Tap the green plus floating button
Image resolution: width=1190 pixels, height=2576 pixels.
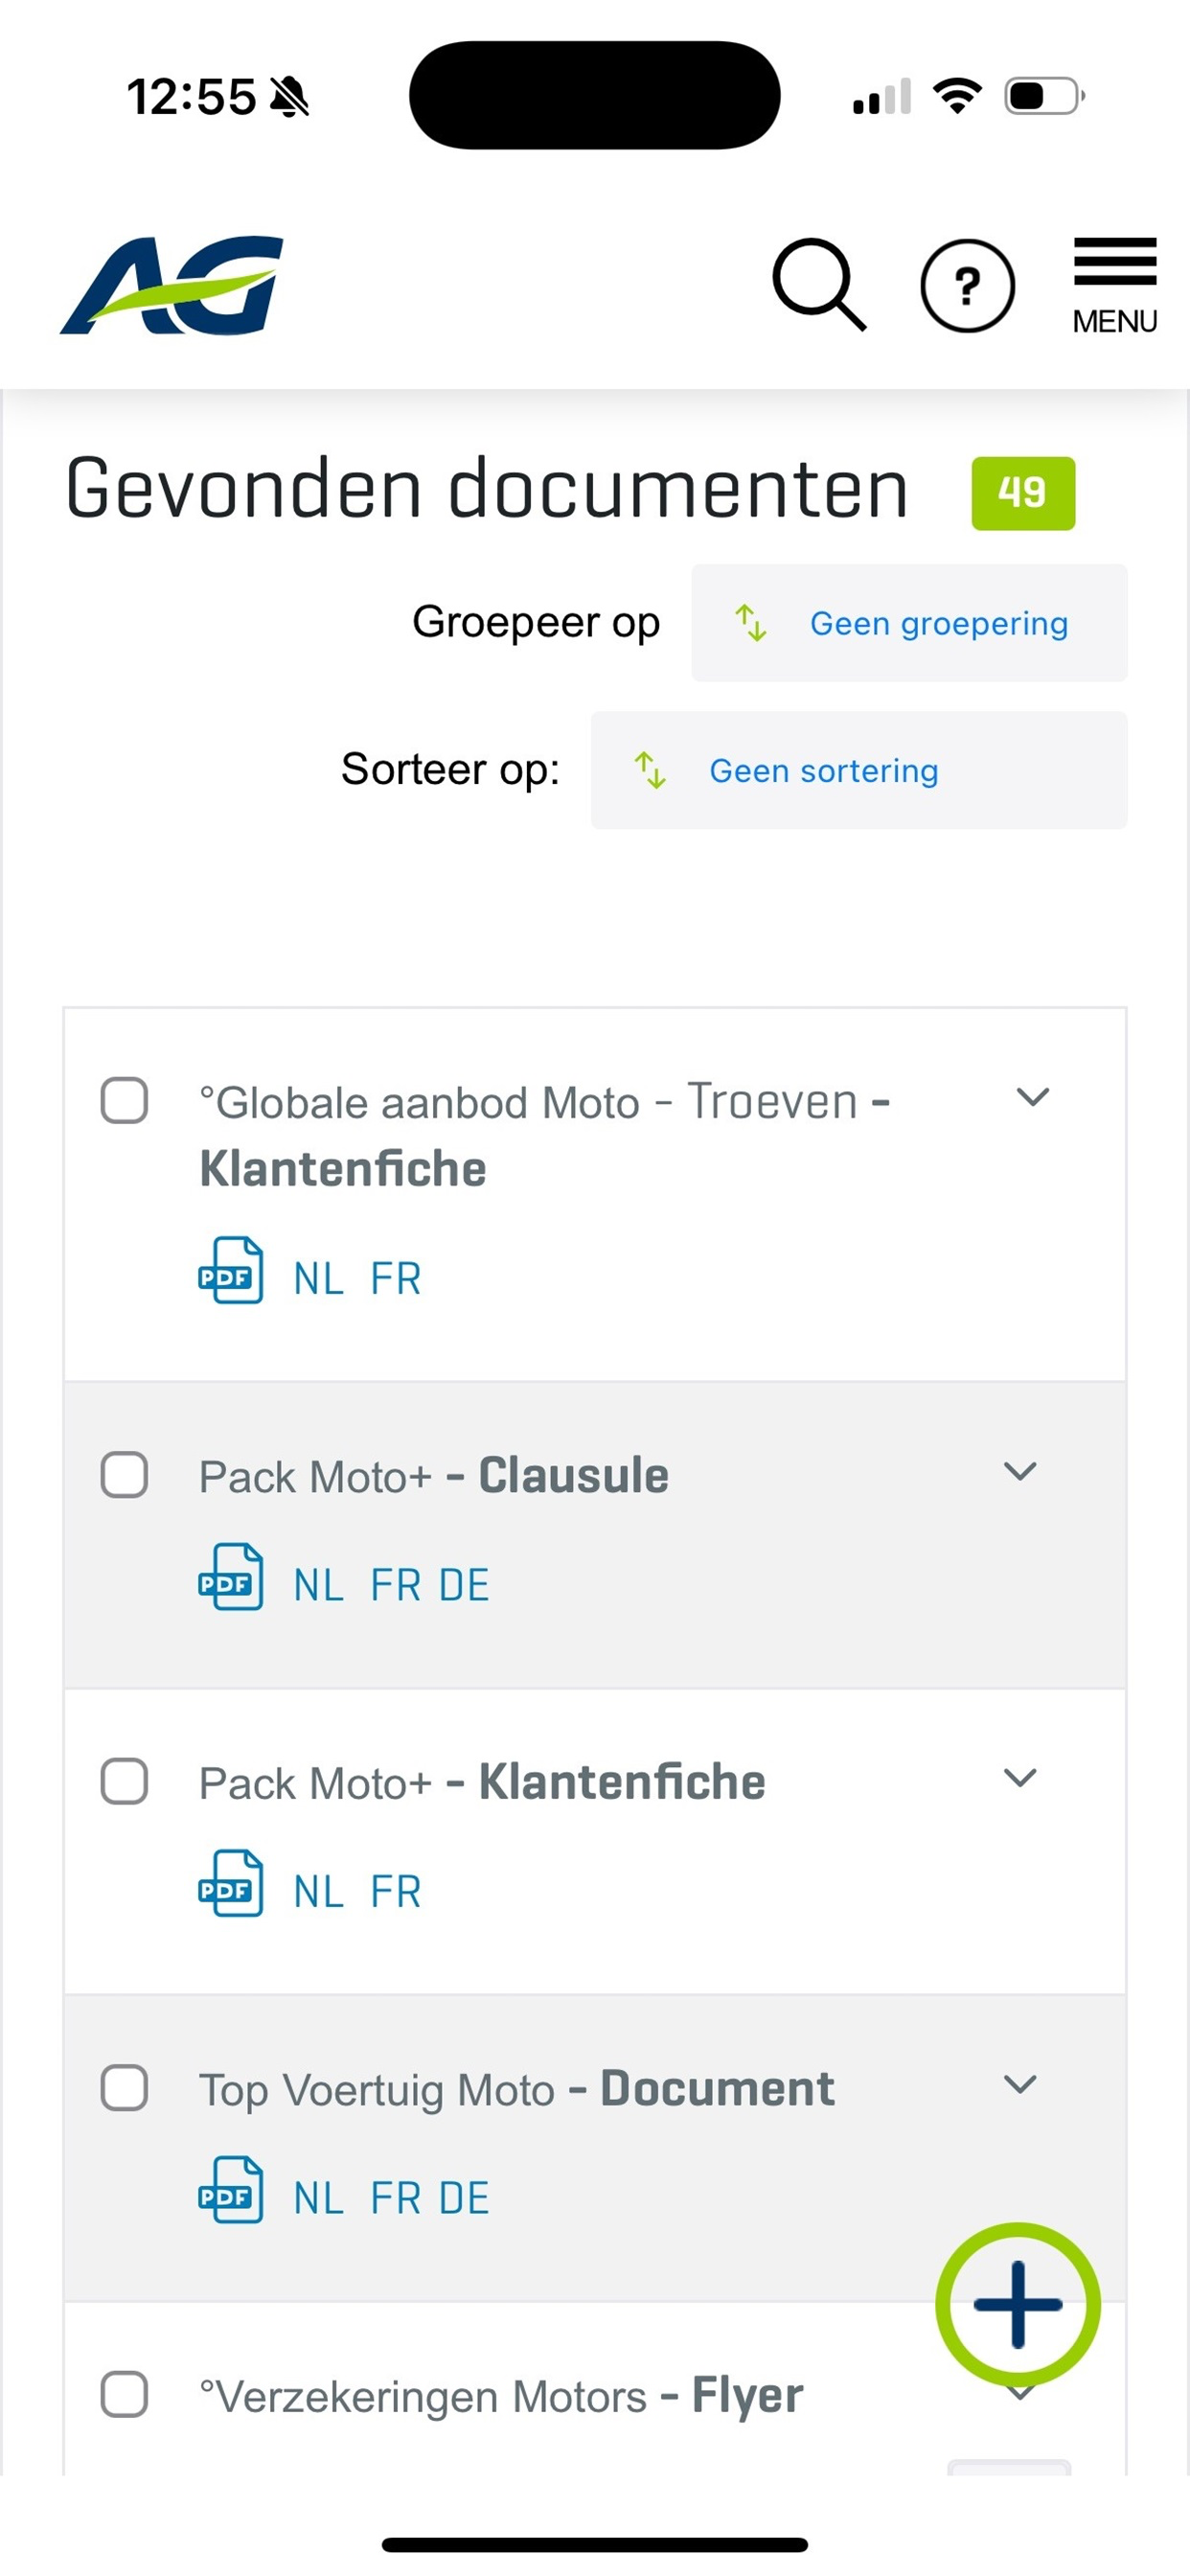[1017, 2304]
